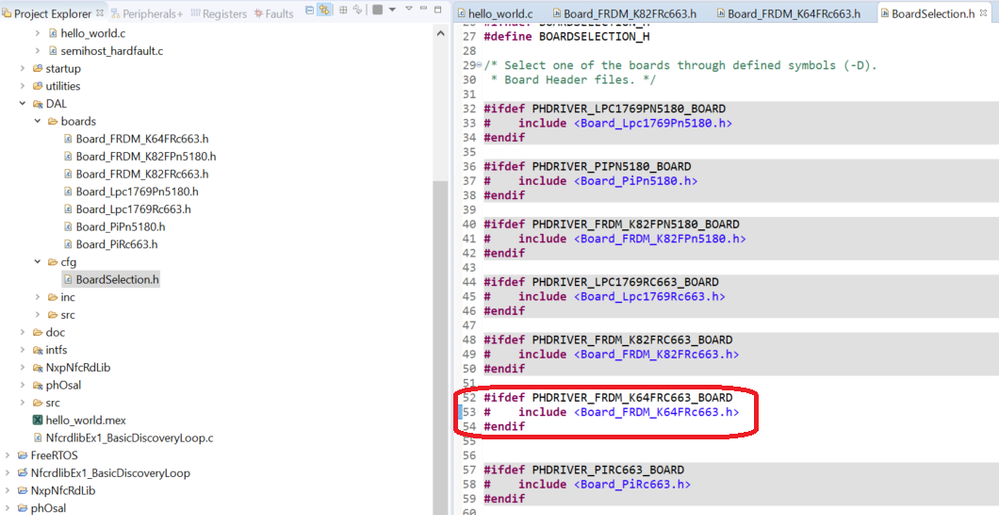The width and height of the screenshot is (999, 515).
Task: Expand the startup folder
Action: (22, 68)
